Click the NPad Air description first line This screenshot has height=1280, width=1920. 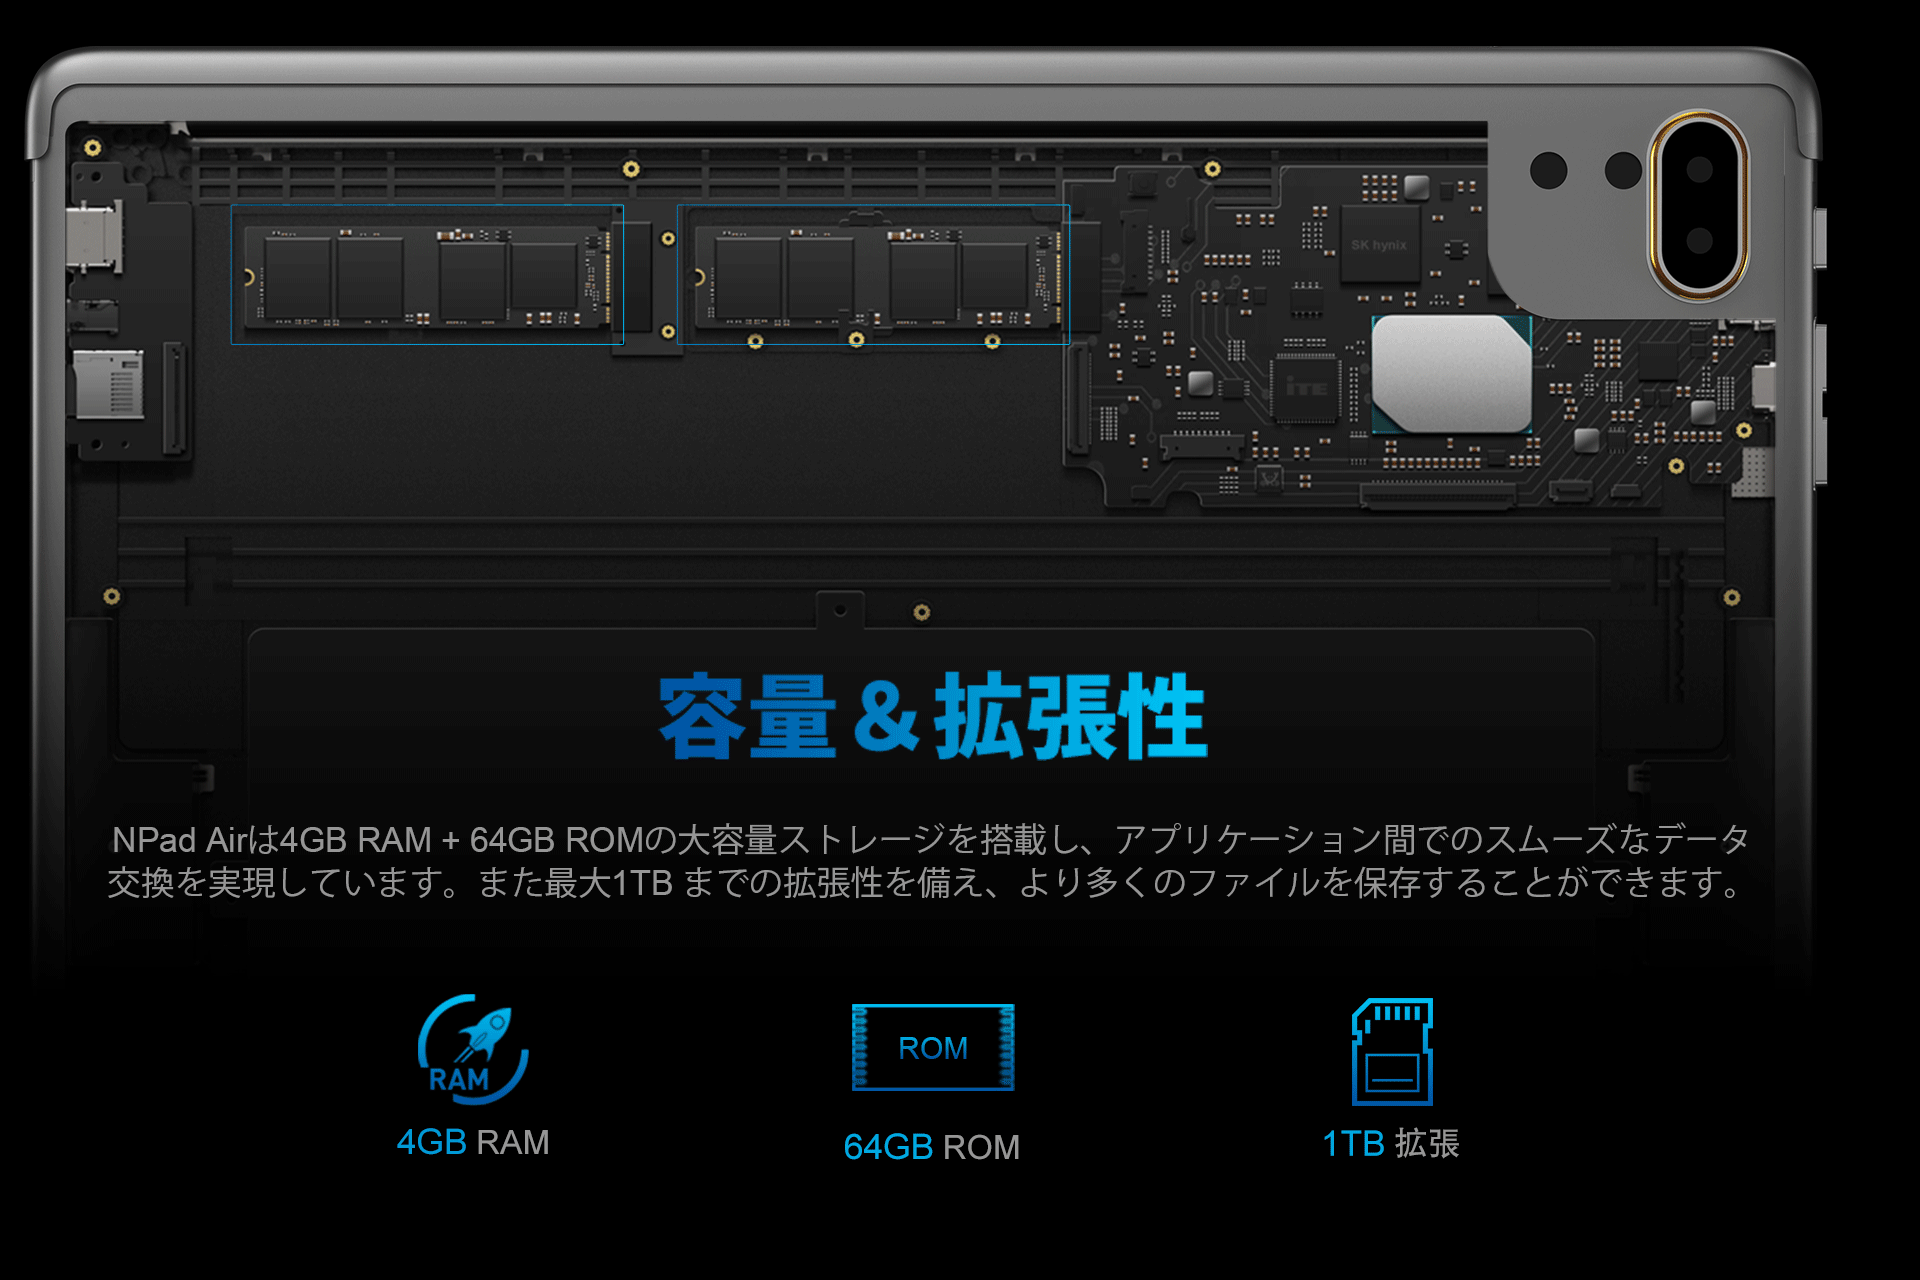[x=930, y=839]
